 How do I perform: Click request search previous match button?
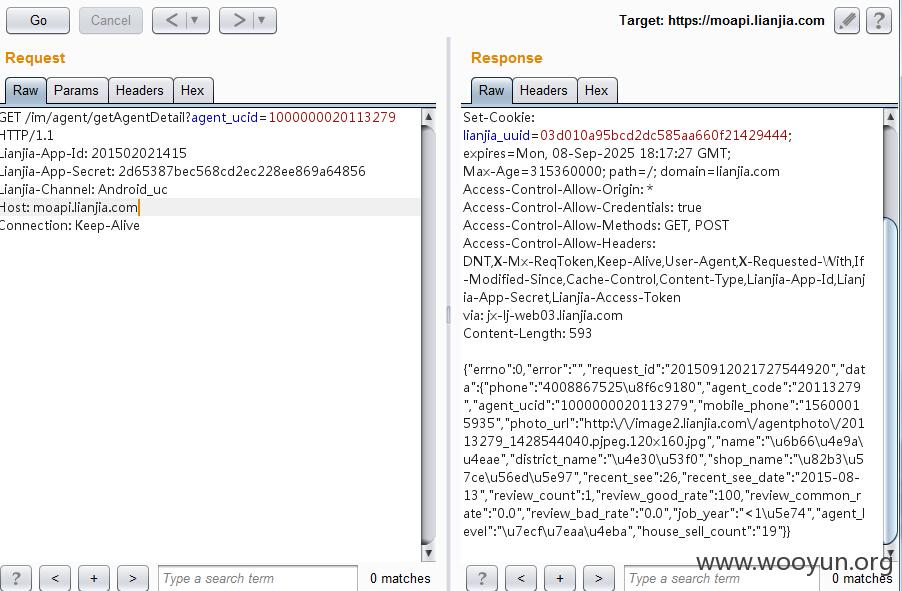(x=55, y=578)
